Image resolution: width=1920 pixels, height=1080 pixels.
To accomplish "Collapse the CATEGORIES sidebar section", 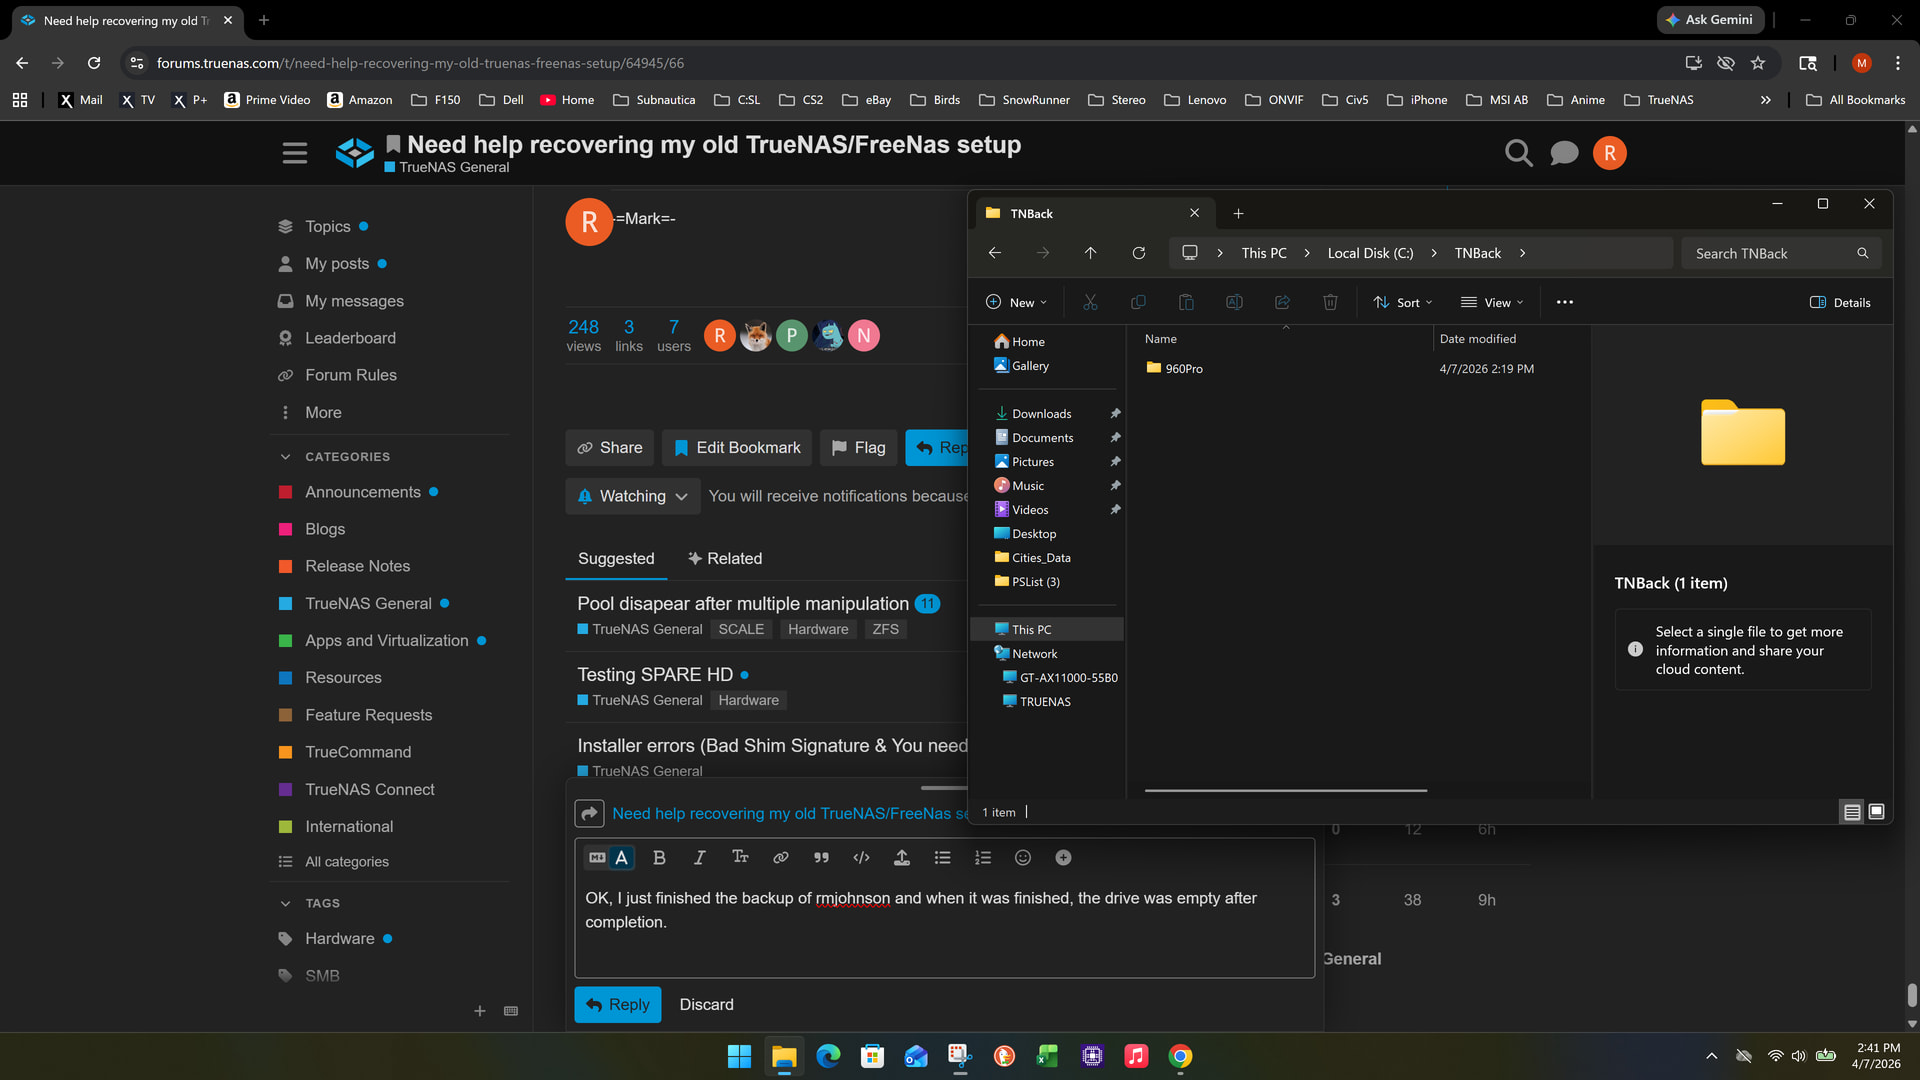I will tap(285, 457).
